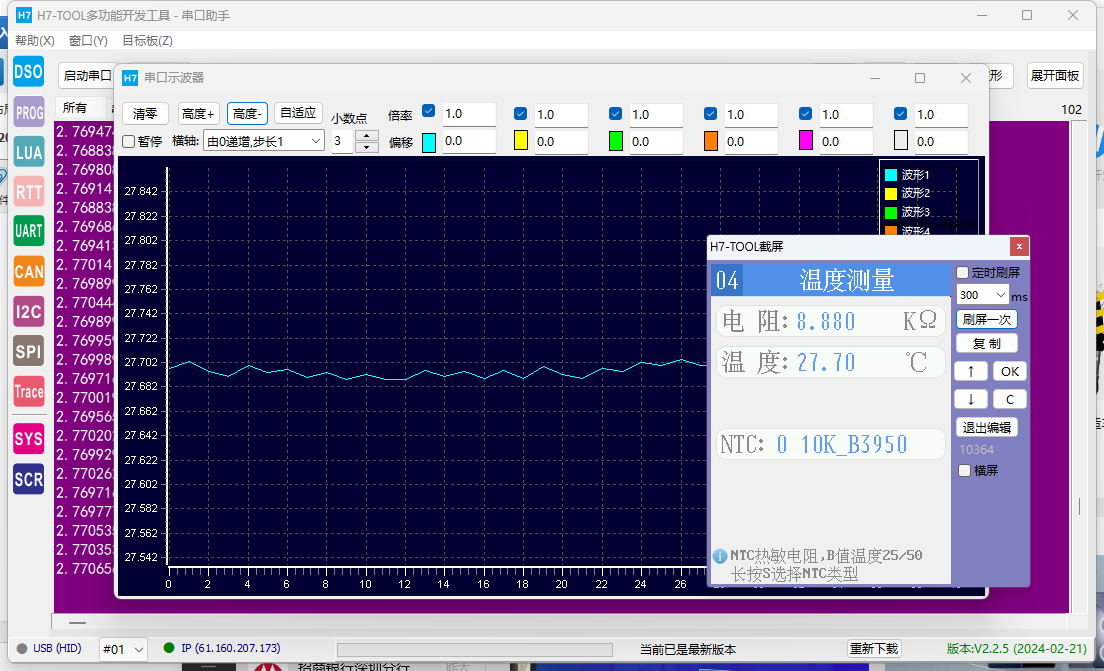Pick the cyan waveform 1 color swatch
Screen dimensions: 1104x671
[429, 142]
